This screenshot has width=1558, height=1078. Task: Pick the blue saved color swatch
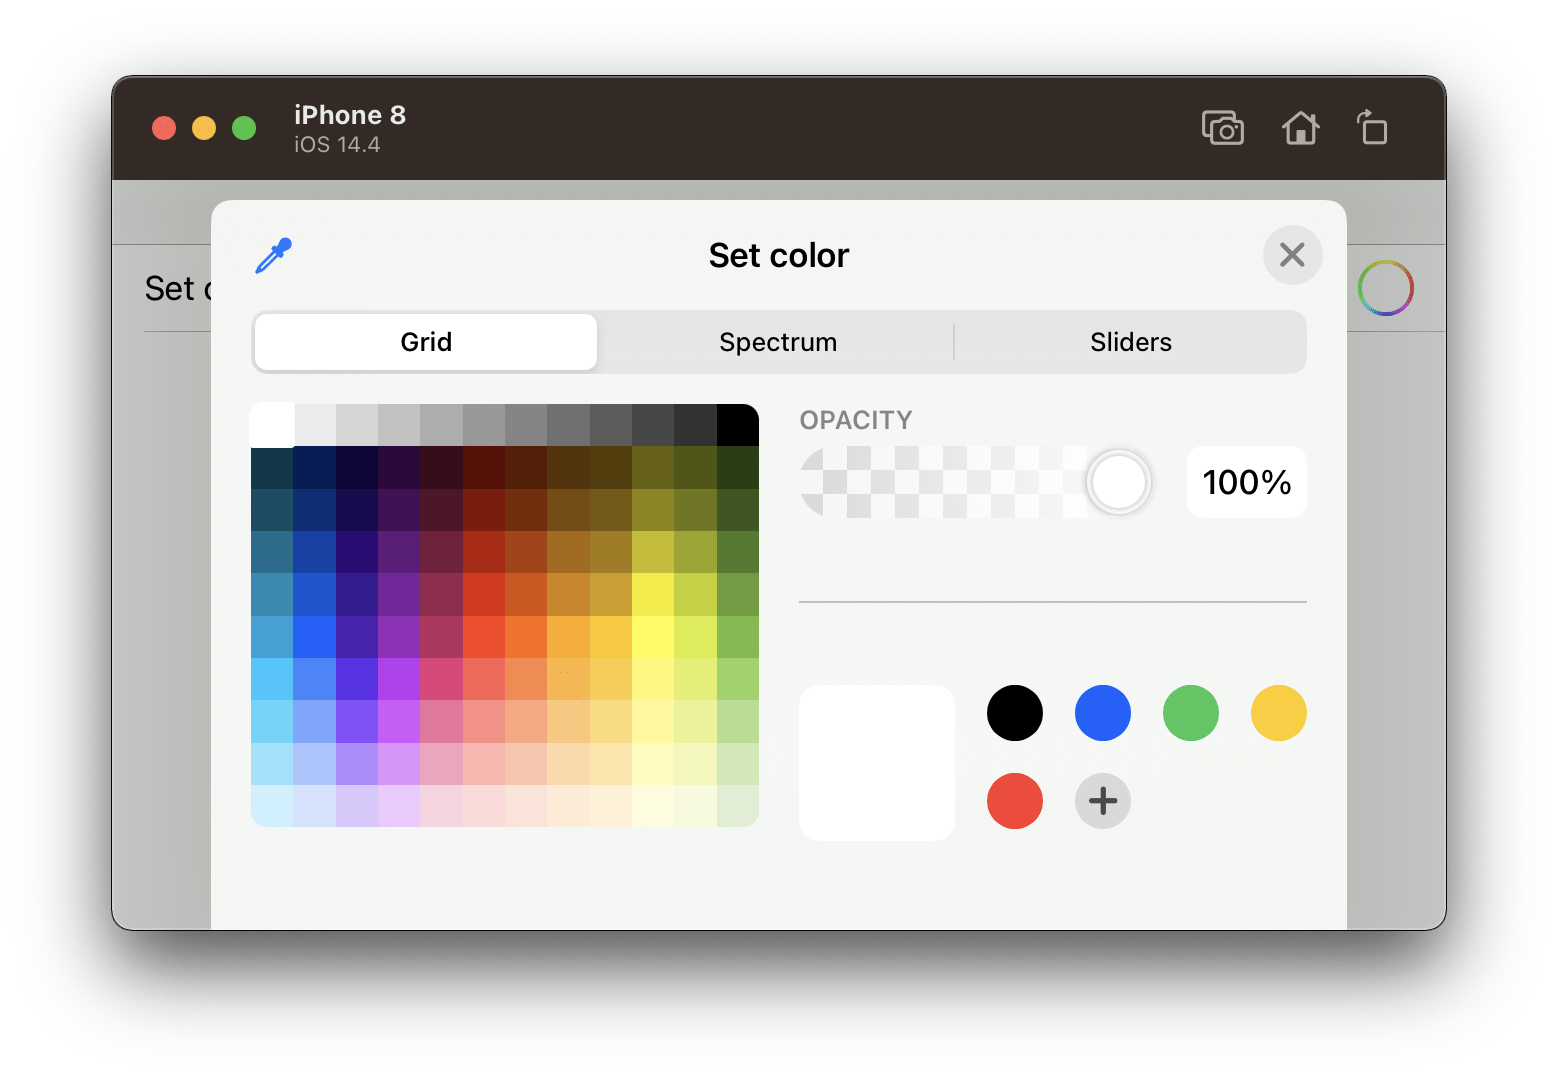(x=1102, y=712)
